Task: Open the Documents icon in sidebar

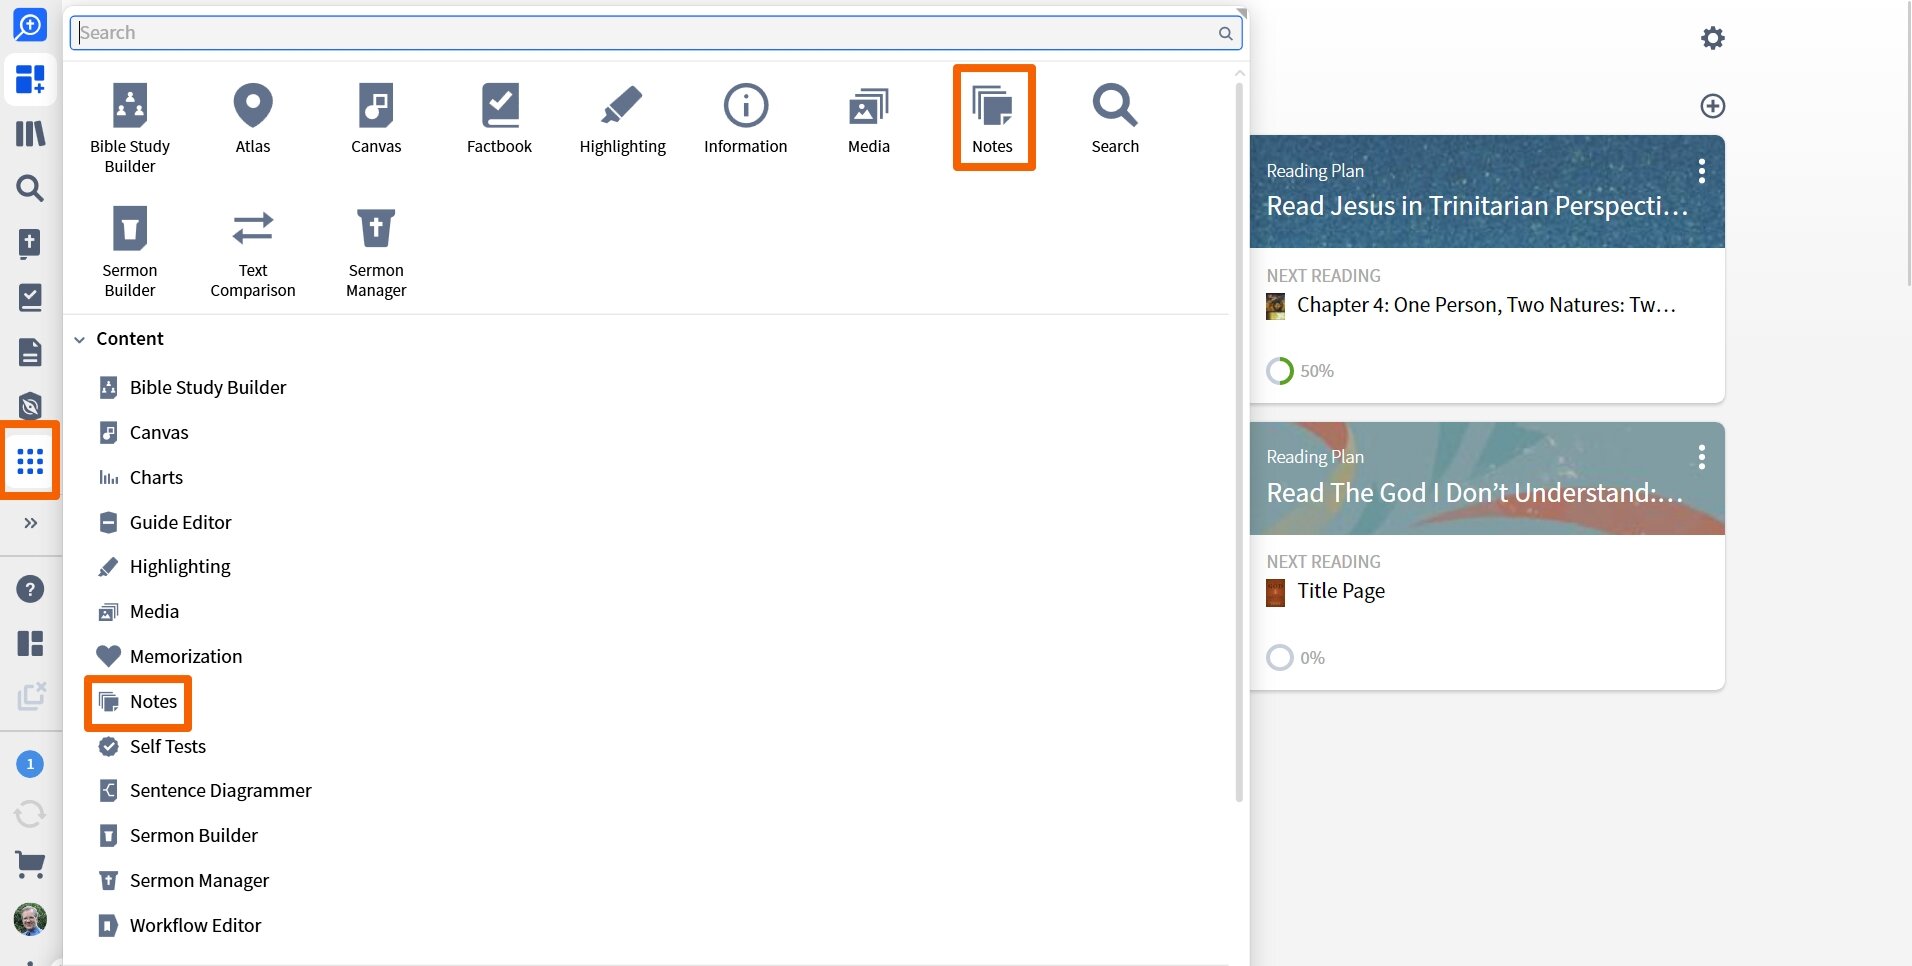Action: click(x=30, y=352)
